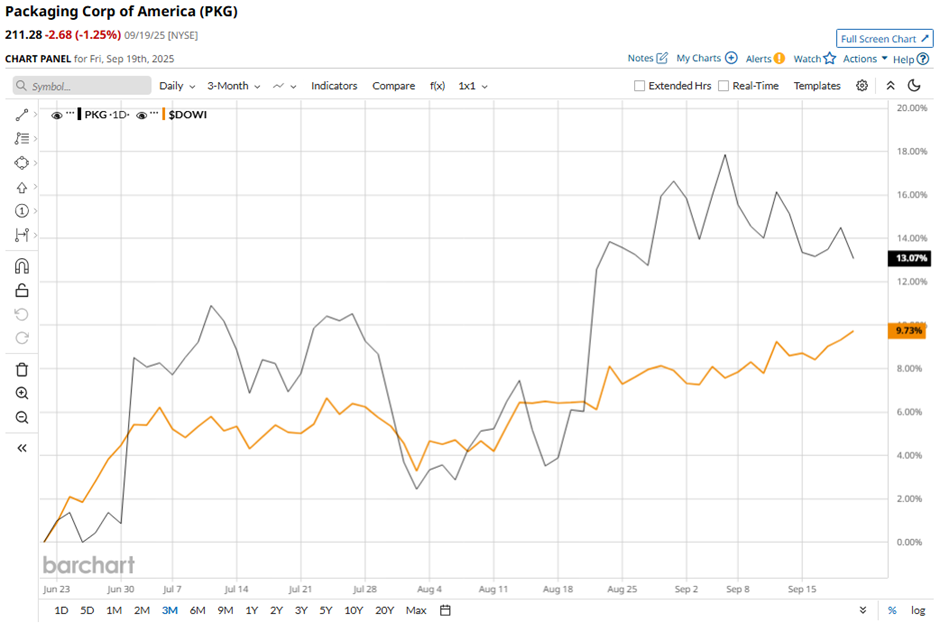Collapse the drawing tools sidebar
The width and height of the screenshot is (940, 623).
click(x=22, y=448)
